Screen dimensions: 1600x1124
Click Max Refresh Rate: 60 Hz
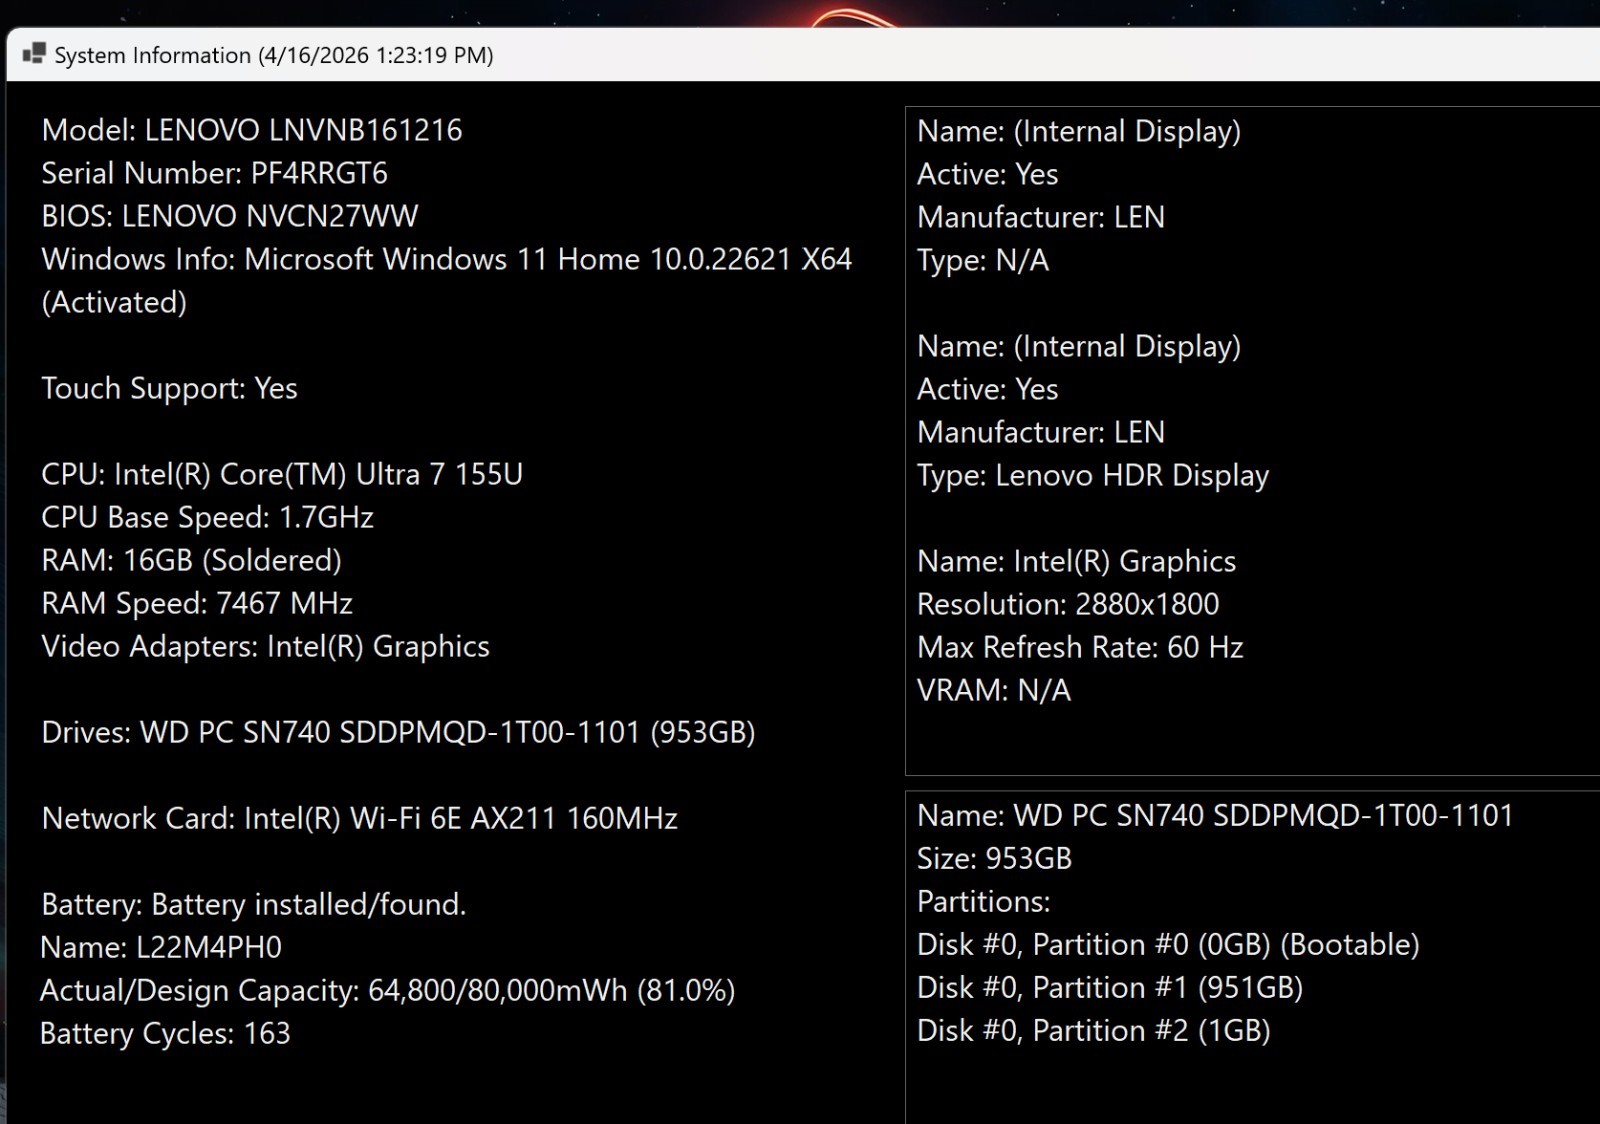(1080, 647)
